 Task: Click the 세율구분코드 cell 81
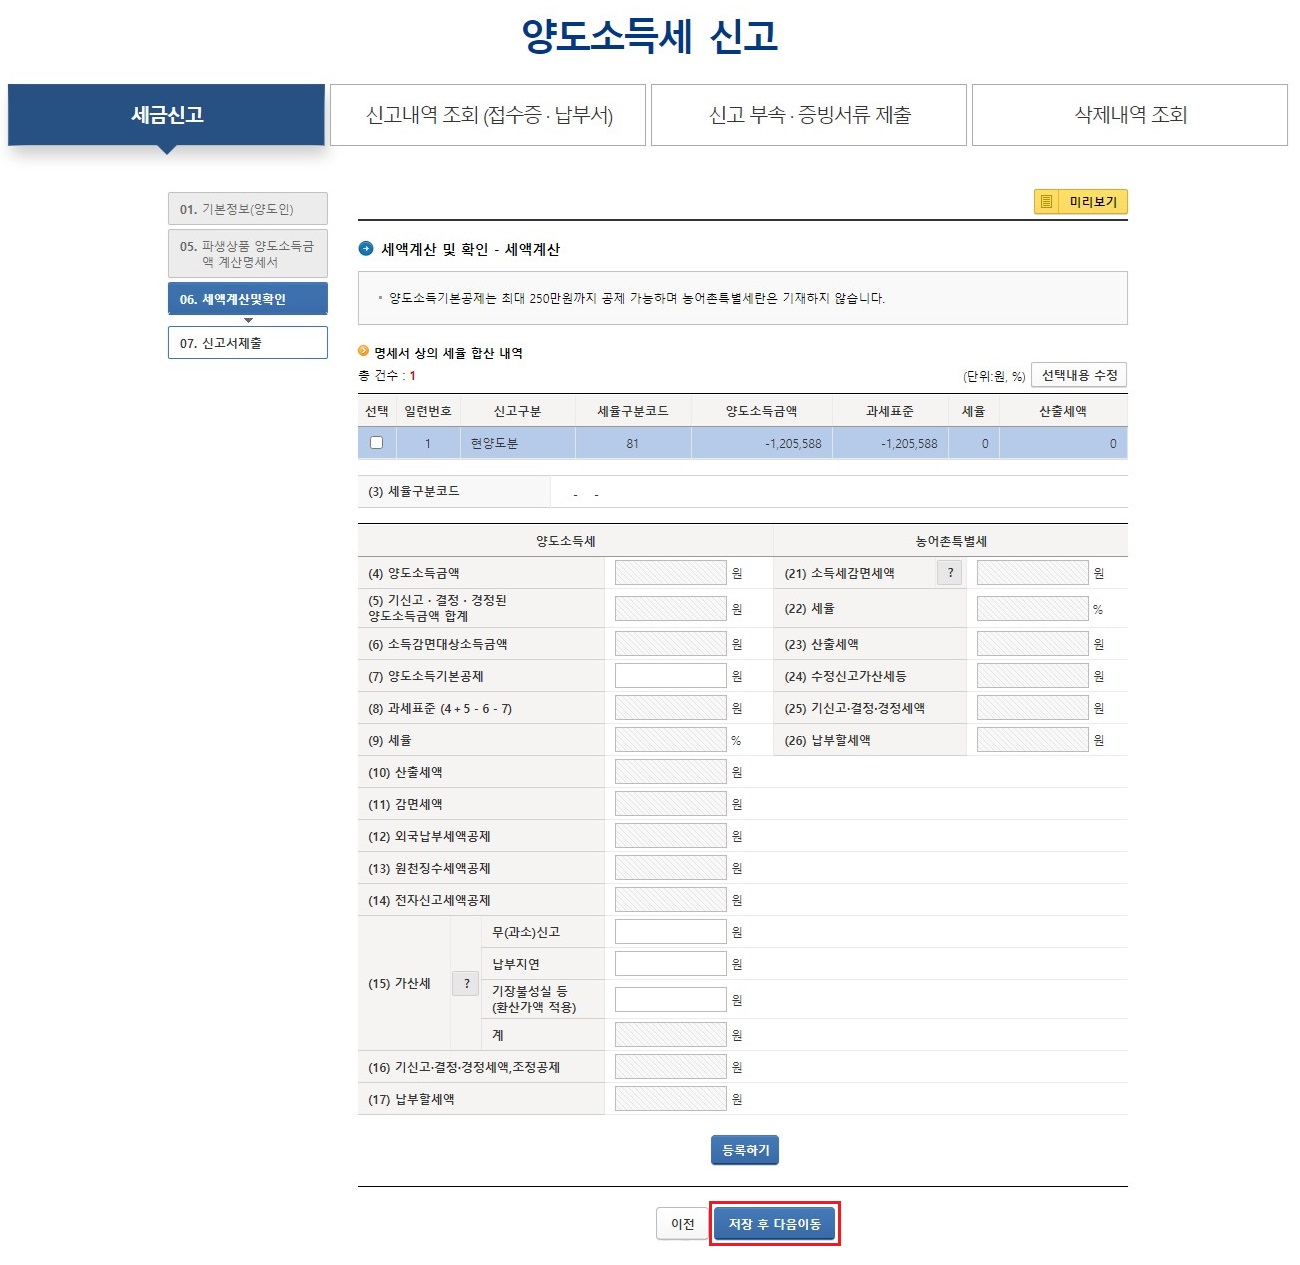[x=633, y=443]
